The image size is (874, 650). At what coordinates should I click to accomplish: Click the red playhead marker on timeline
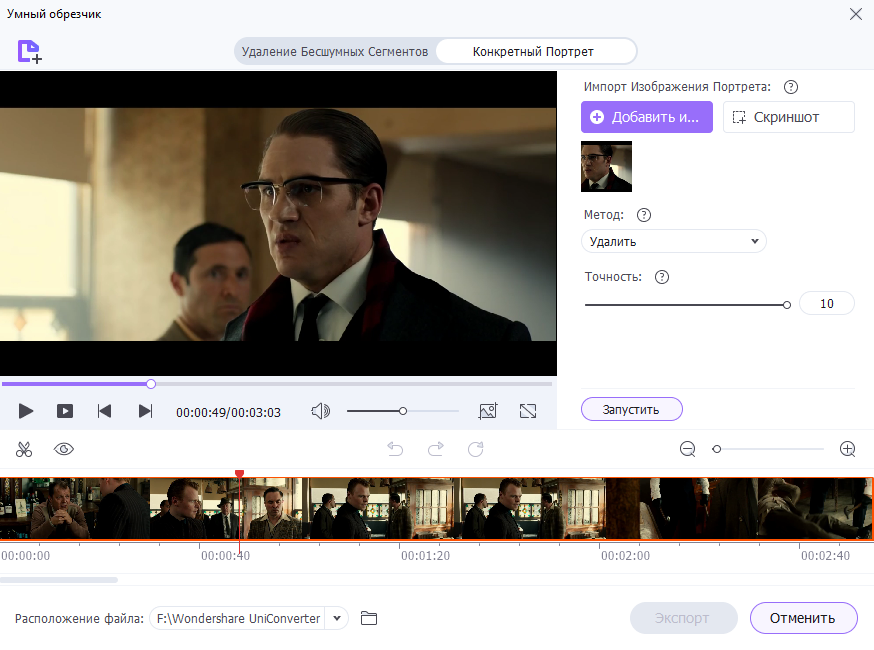[x=240, y=474]
